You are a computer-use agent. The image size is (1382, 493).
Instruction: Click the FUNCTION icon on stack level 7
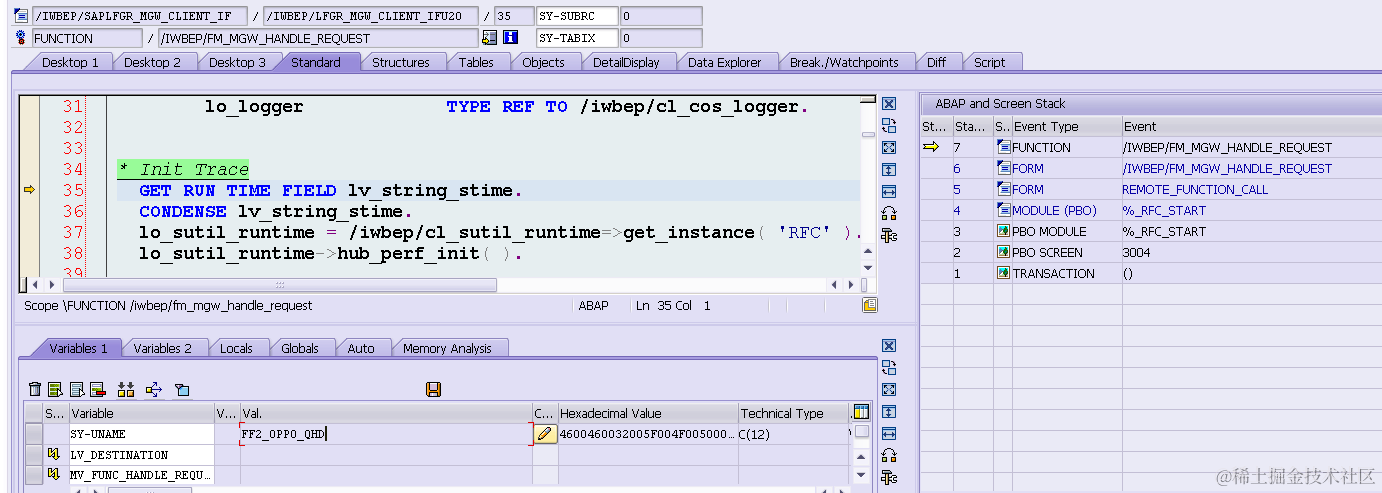1003,147
